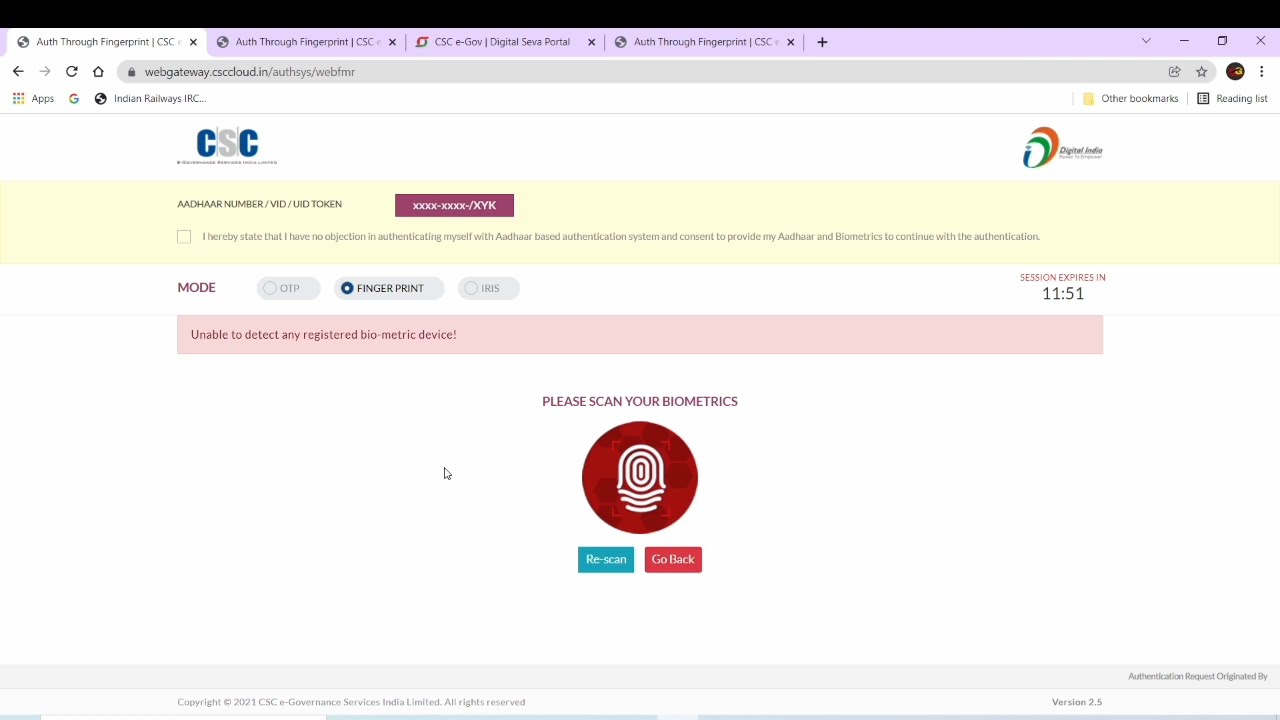Click the MODE label

click(x=196, y=288)
